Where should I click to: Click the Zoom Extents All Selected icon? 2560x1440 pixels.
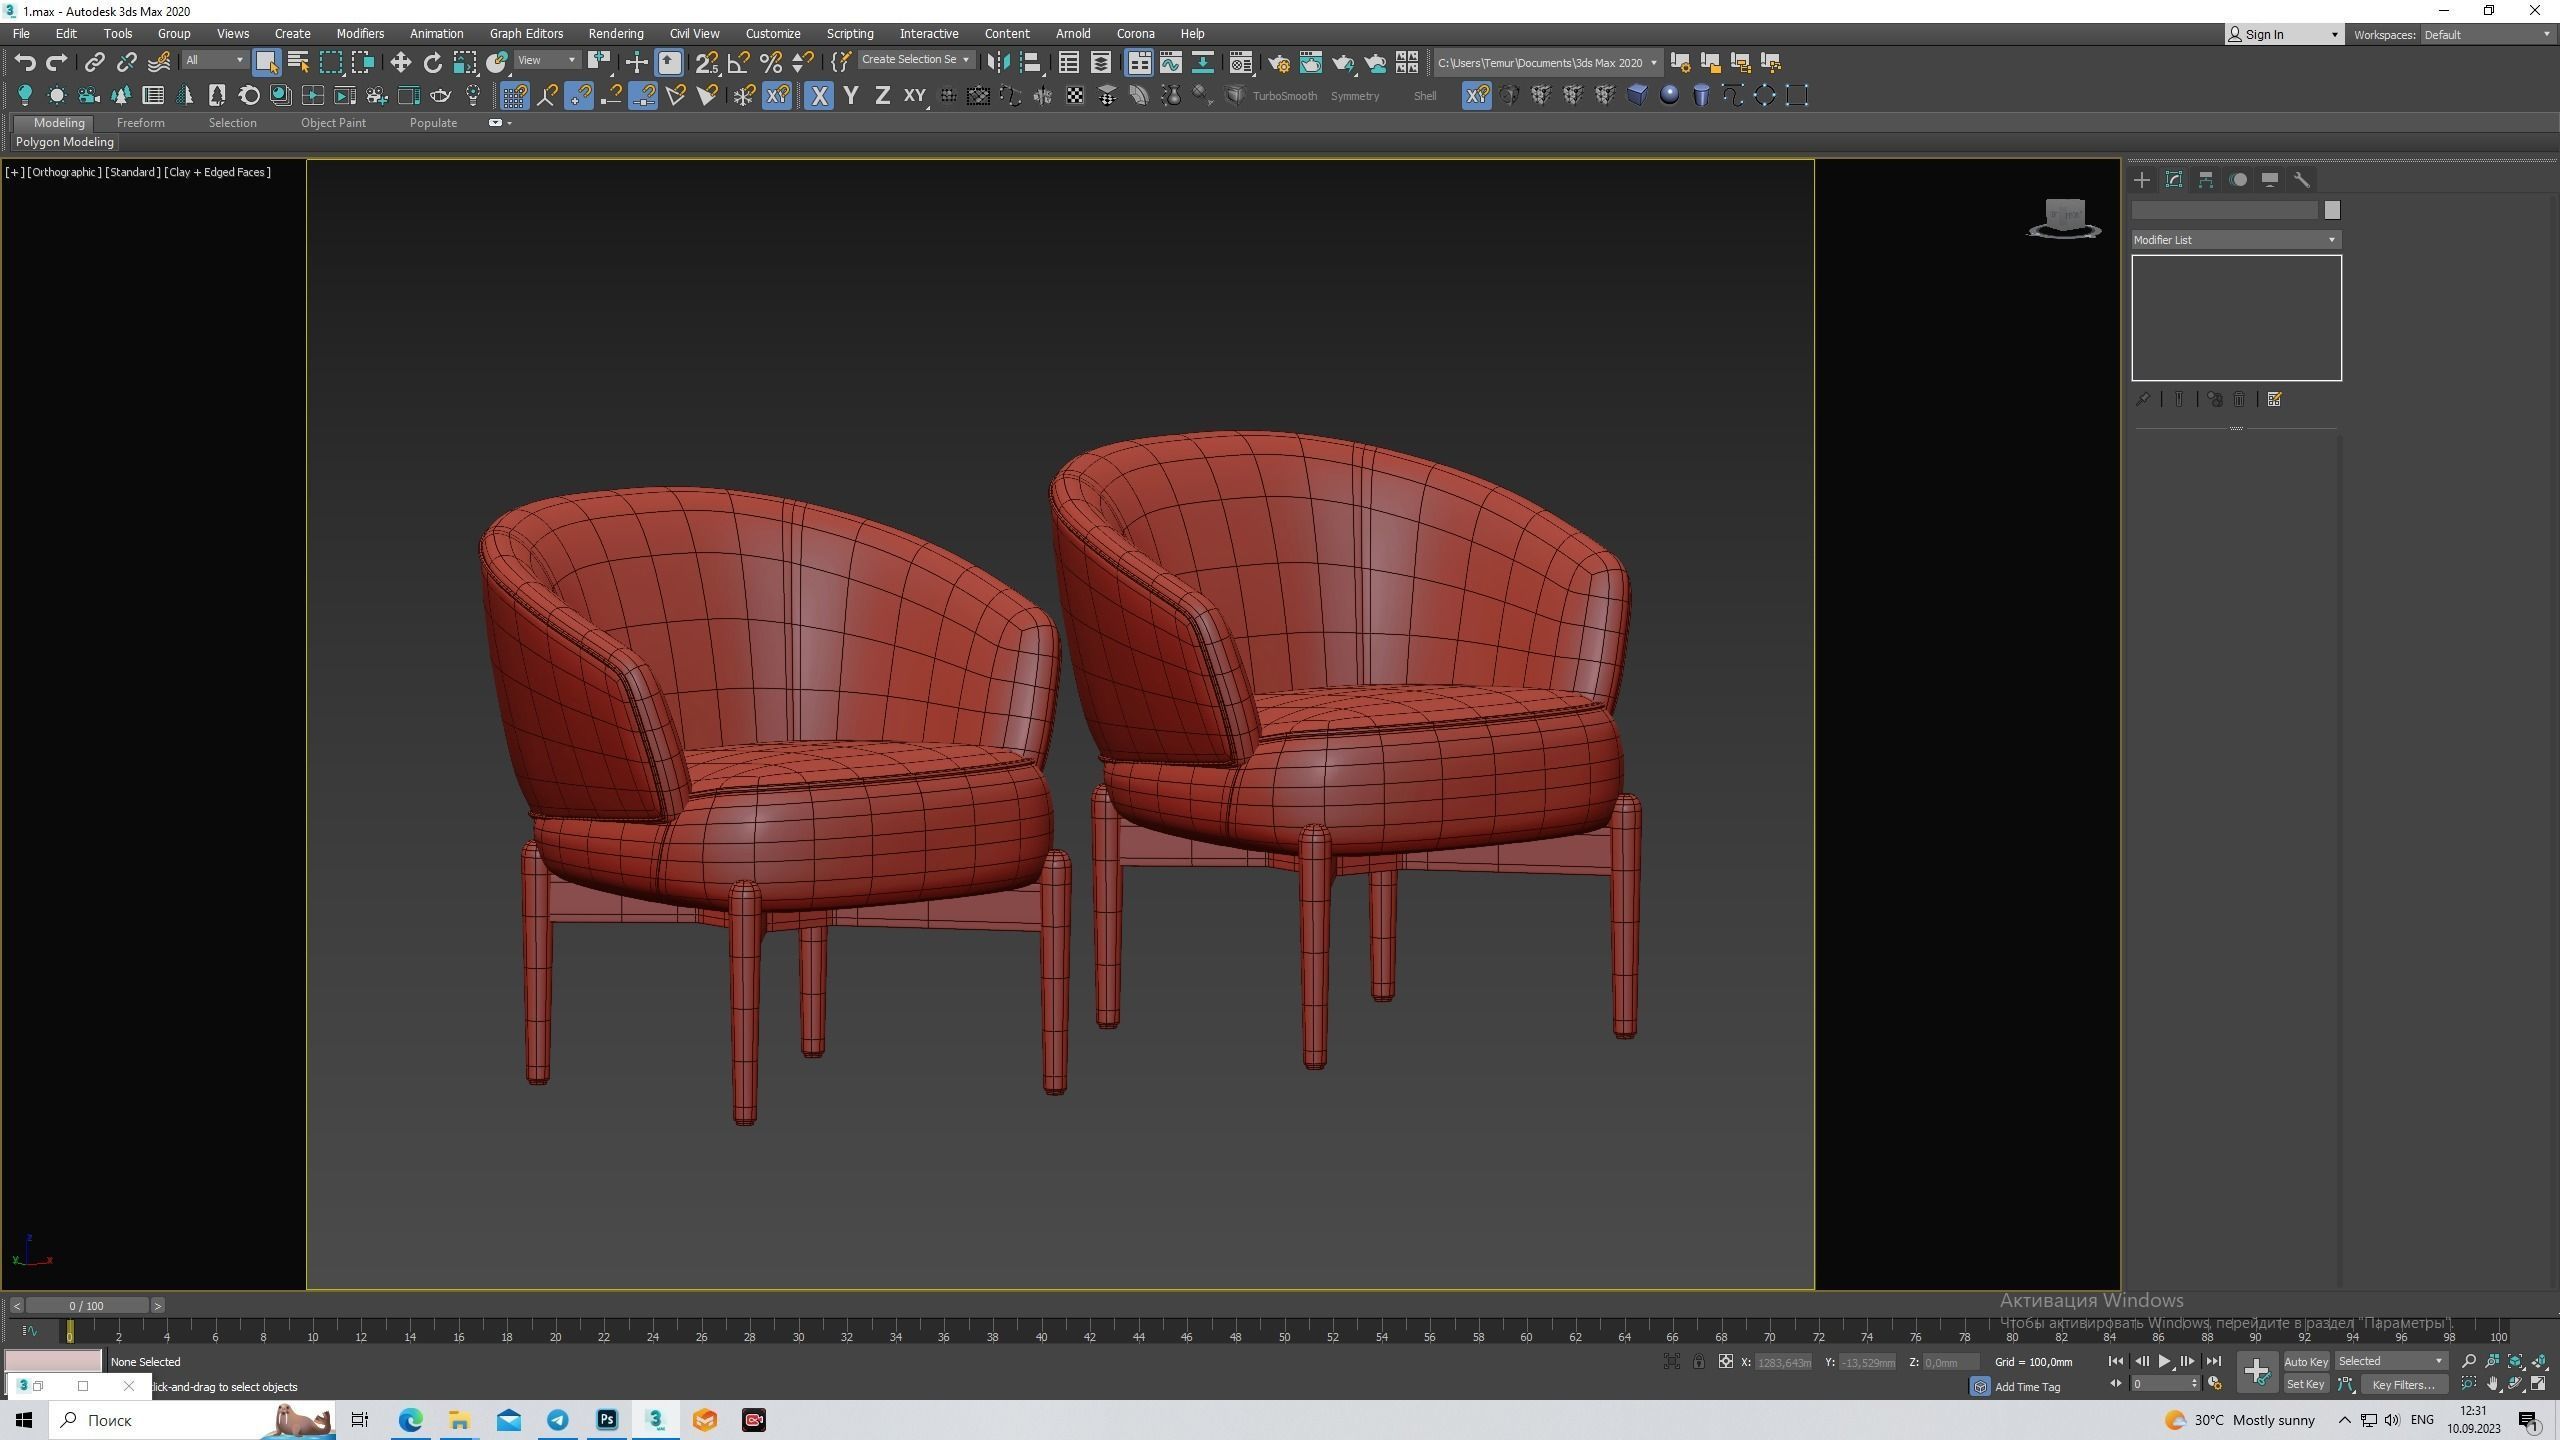click(x=2538, y=1361)
